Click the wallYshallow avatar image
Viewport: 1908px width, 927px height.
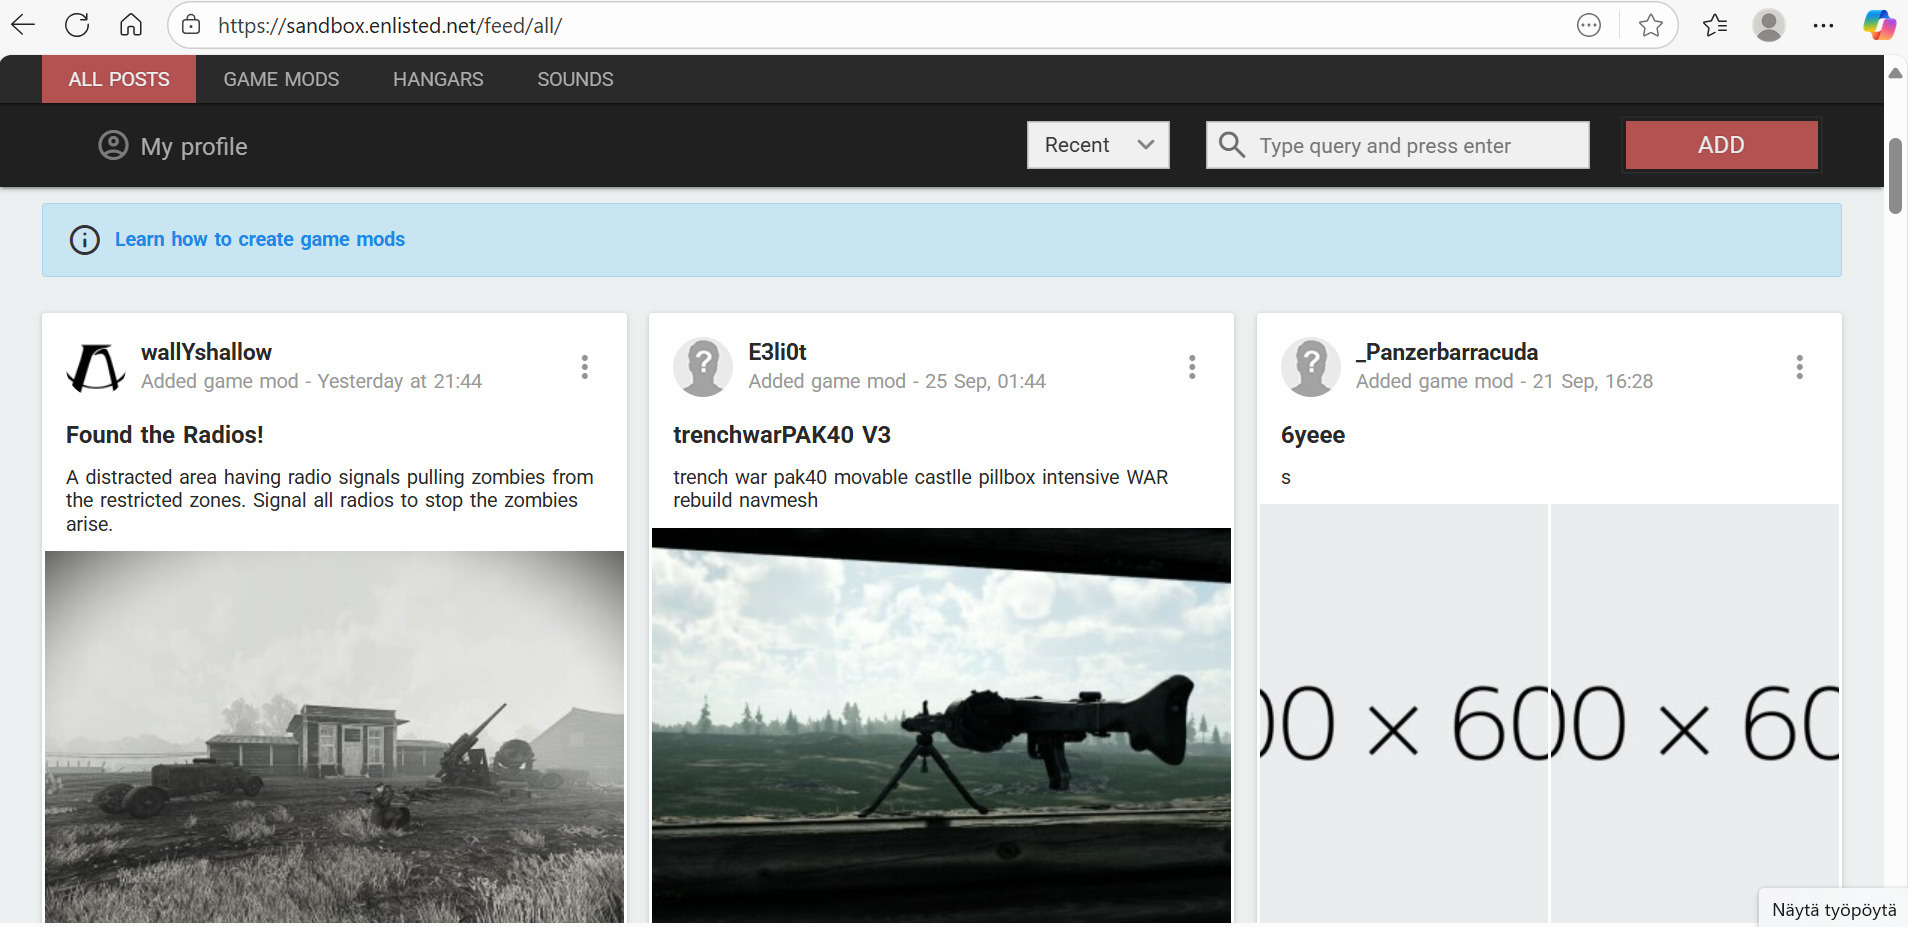coord(96,367)
